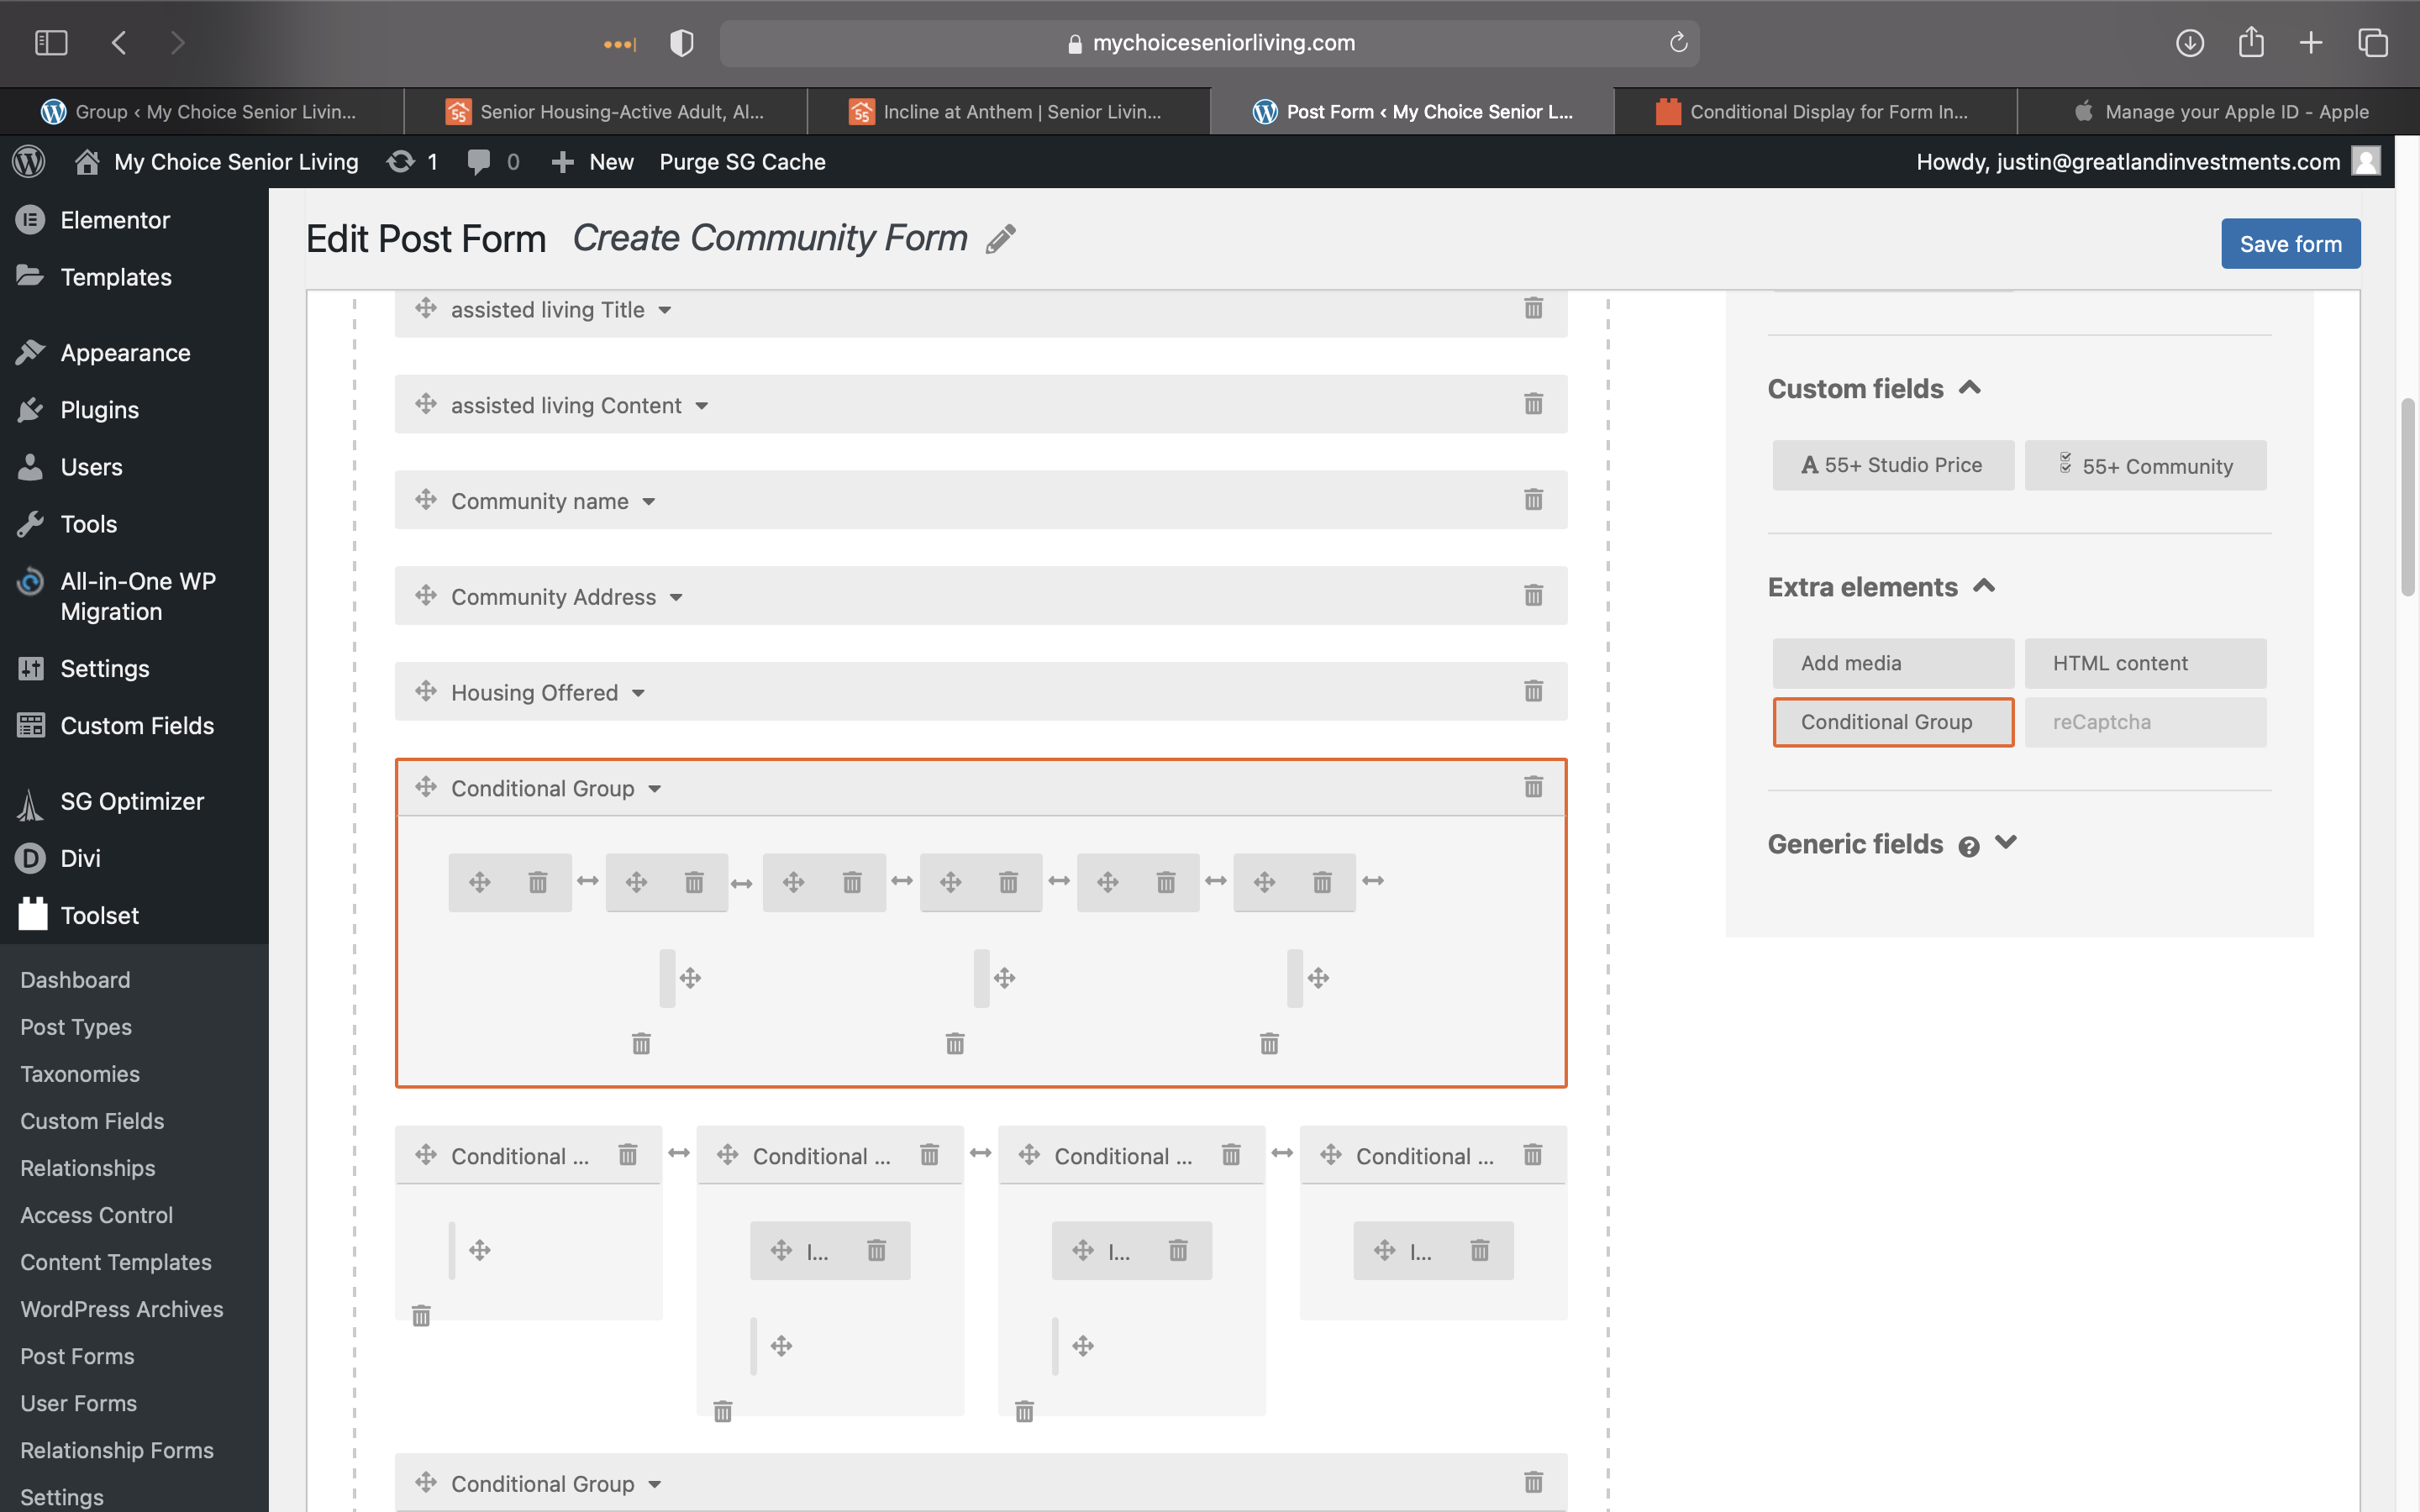Image resolution: width=2420 pixels, height=1512 pixels.
Task: Click the move handle of Housing Offered
Action: coord(426,691)
